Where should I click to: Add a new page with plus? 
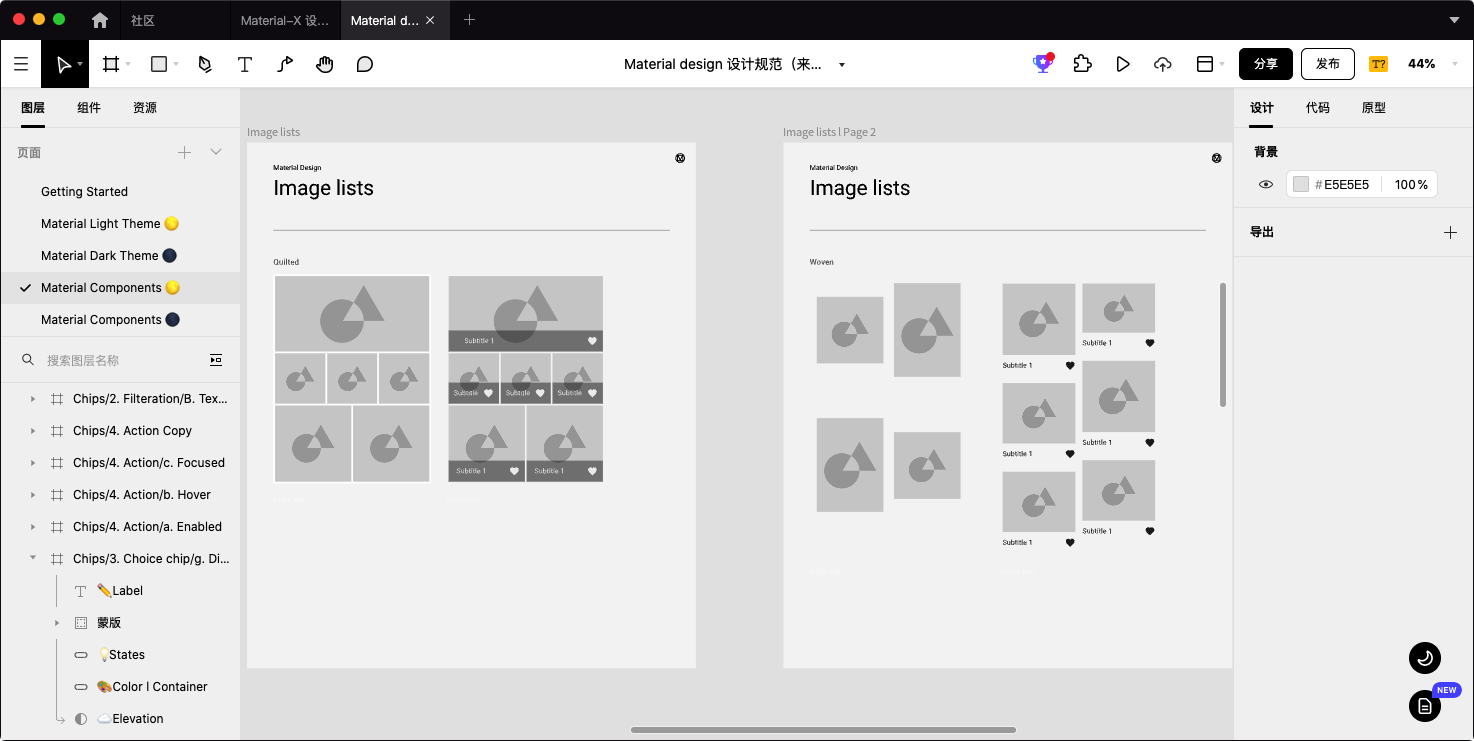(184, 152)
